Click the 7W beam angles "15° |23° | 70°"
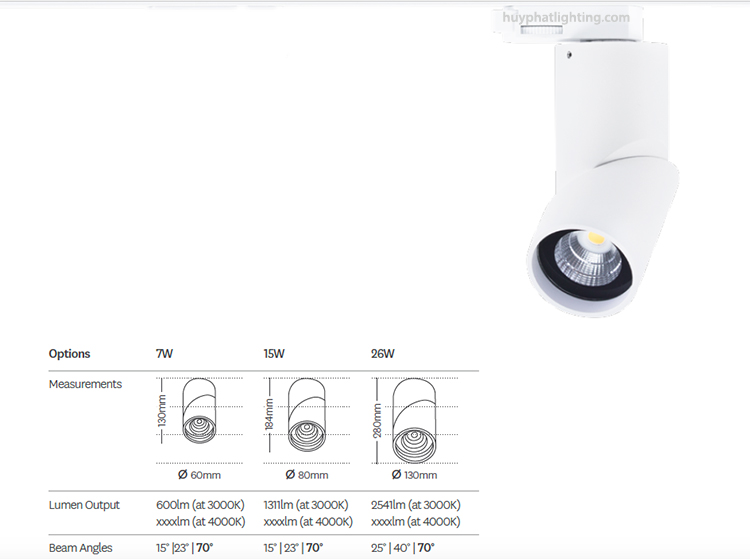This screenshot has width=750, height=559. (185, 548)
